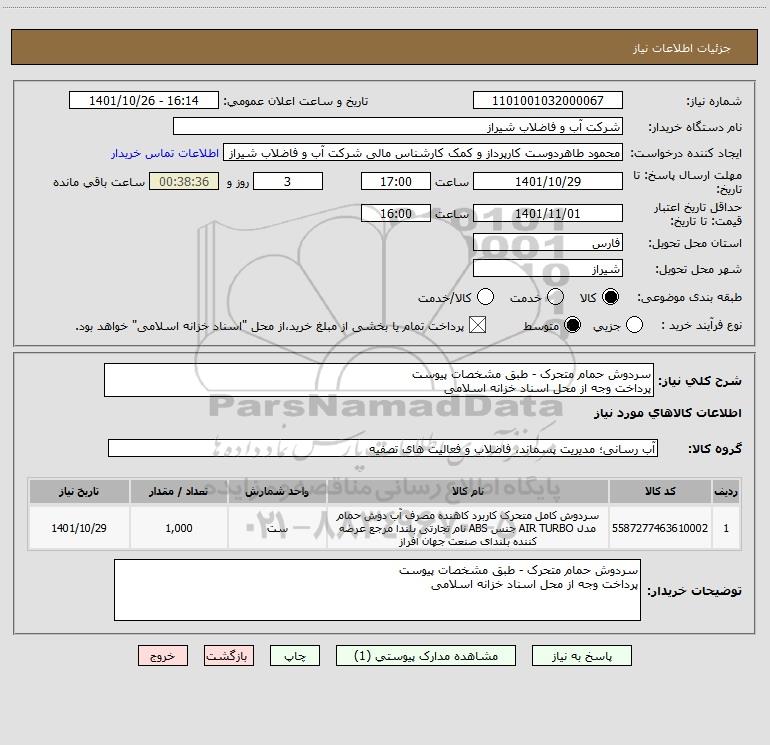Click the خروج exit button
Image resolution: width=770 pixels, height=745 pixels.
click(163, 656)
